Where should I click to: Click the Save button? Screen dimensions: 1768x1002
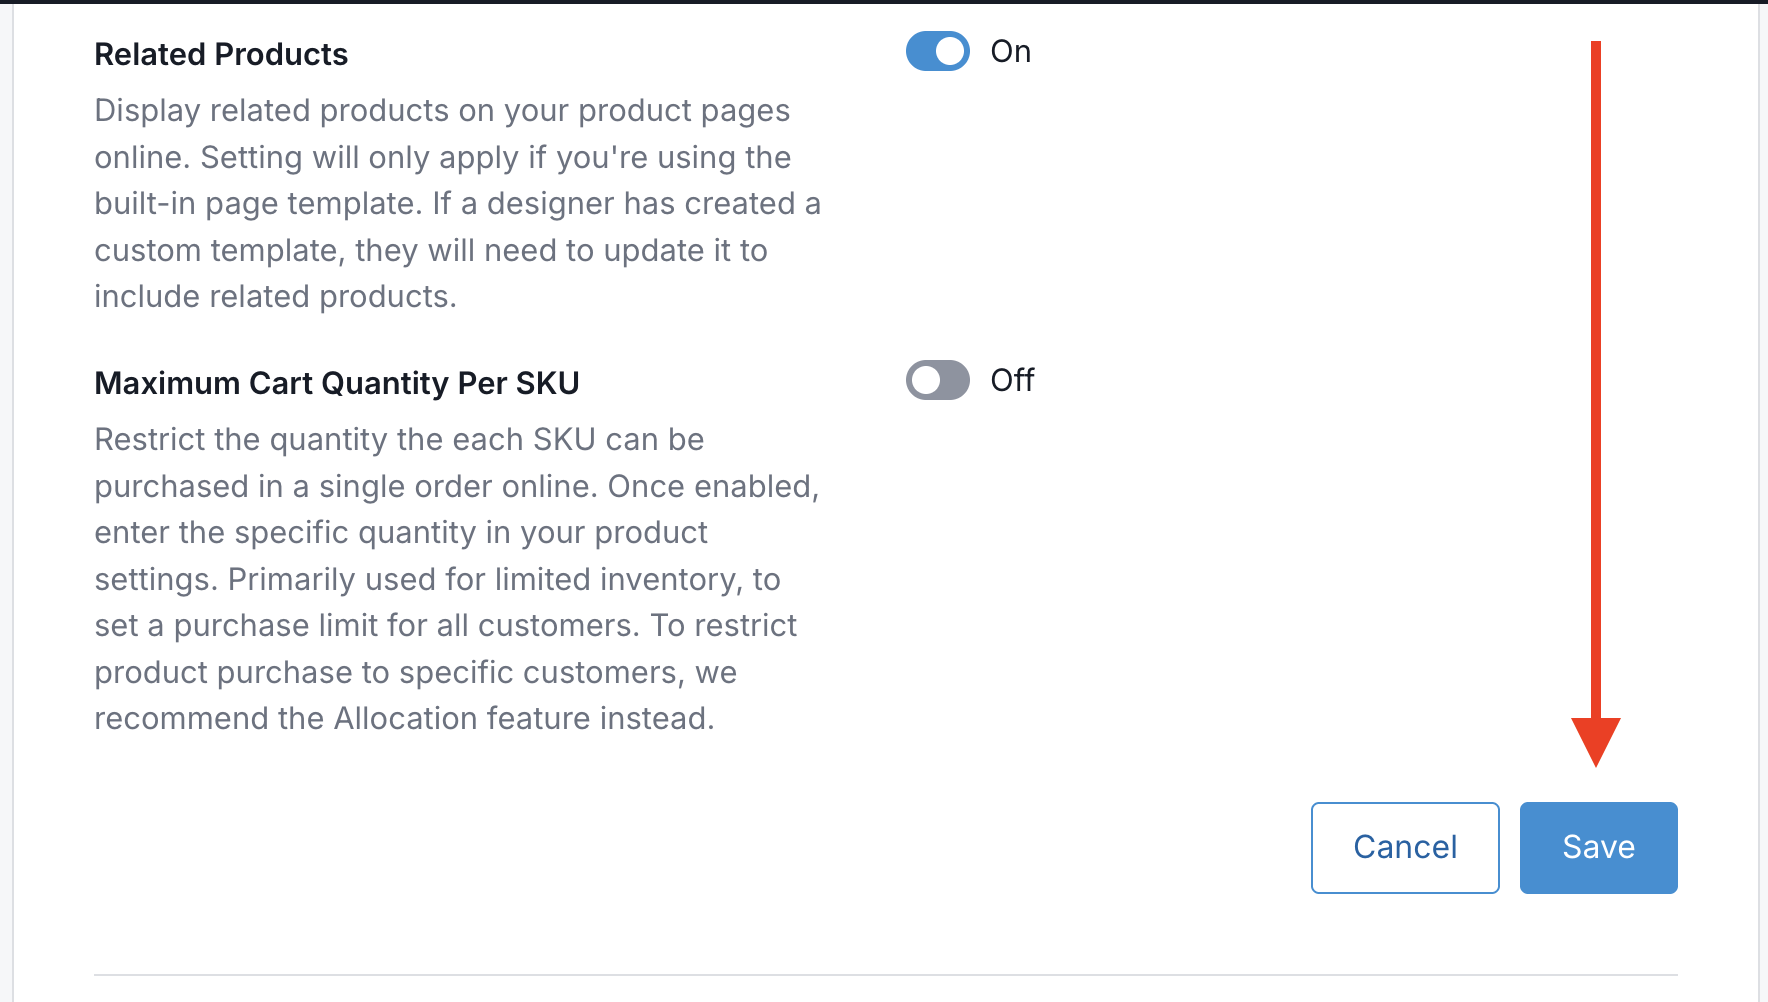click(x=1598, y=847)
